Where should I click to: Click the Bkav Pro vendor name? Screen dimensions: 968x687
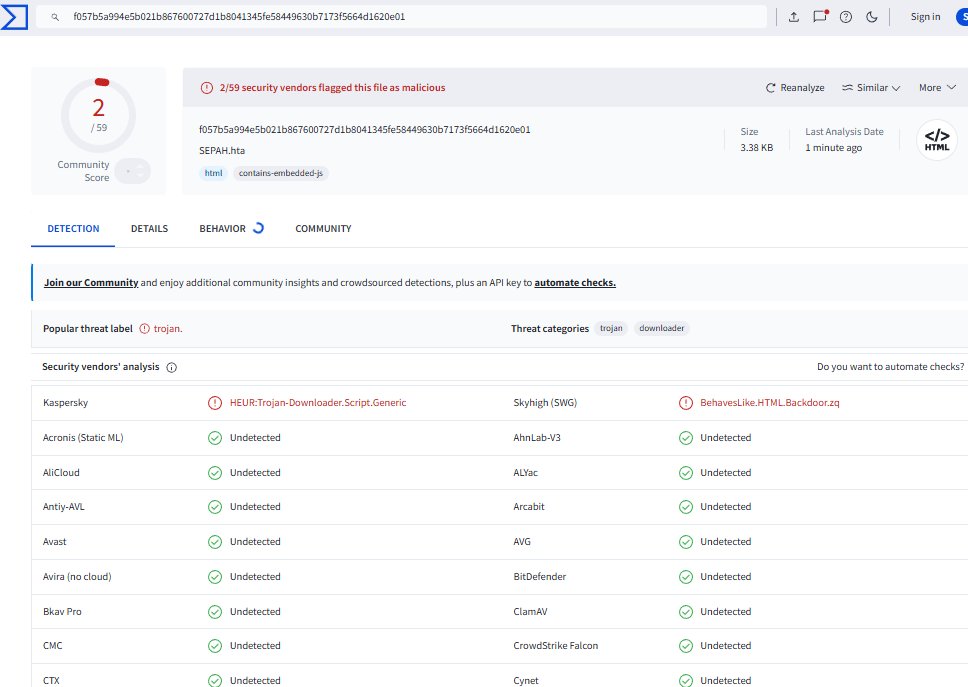(x=62, y=612)
